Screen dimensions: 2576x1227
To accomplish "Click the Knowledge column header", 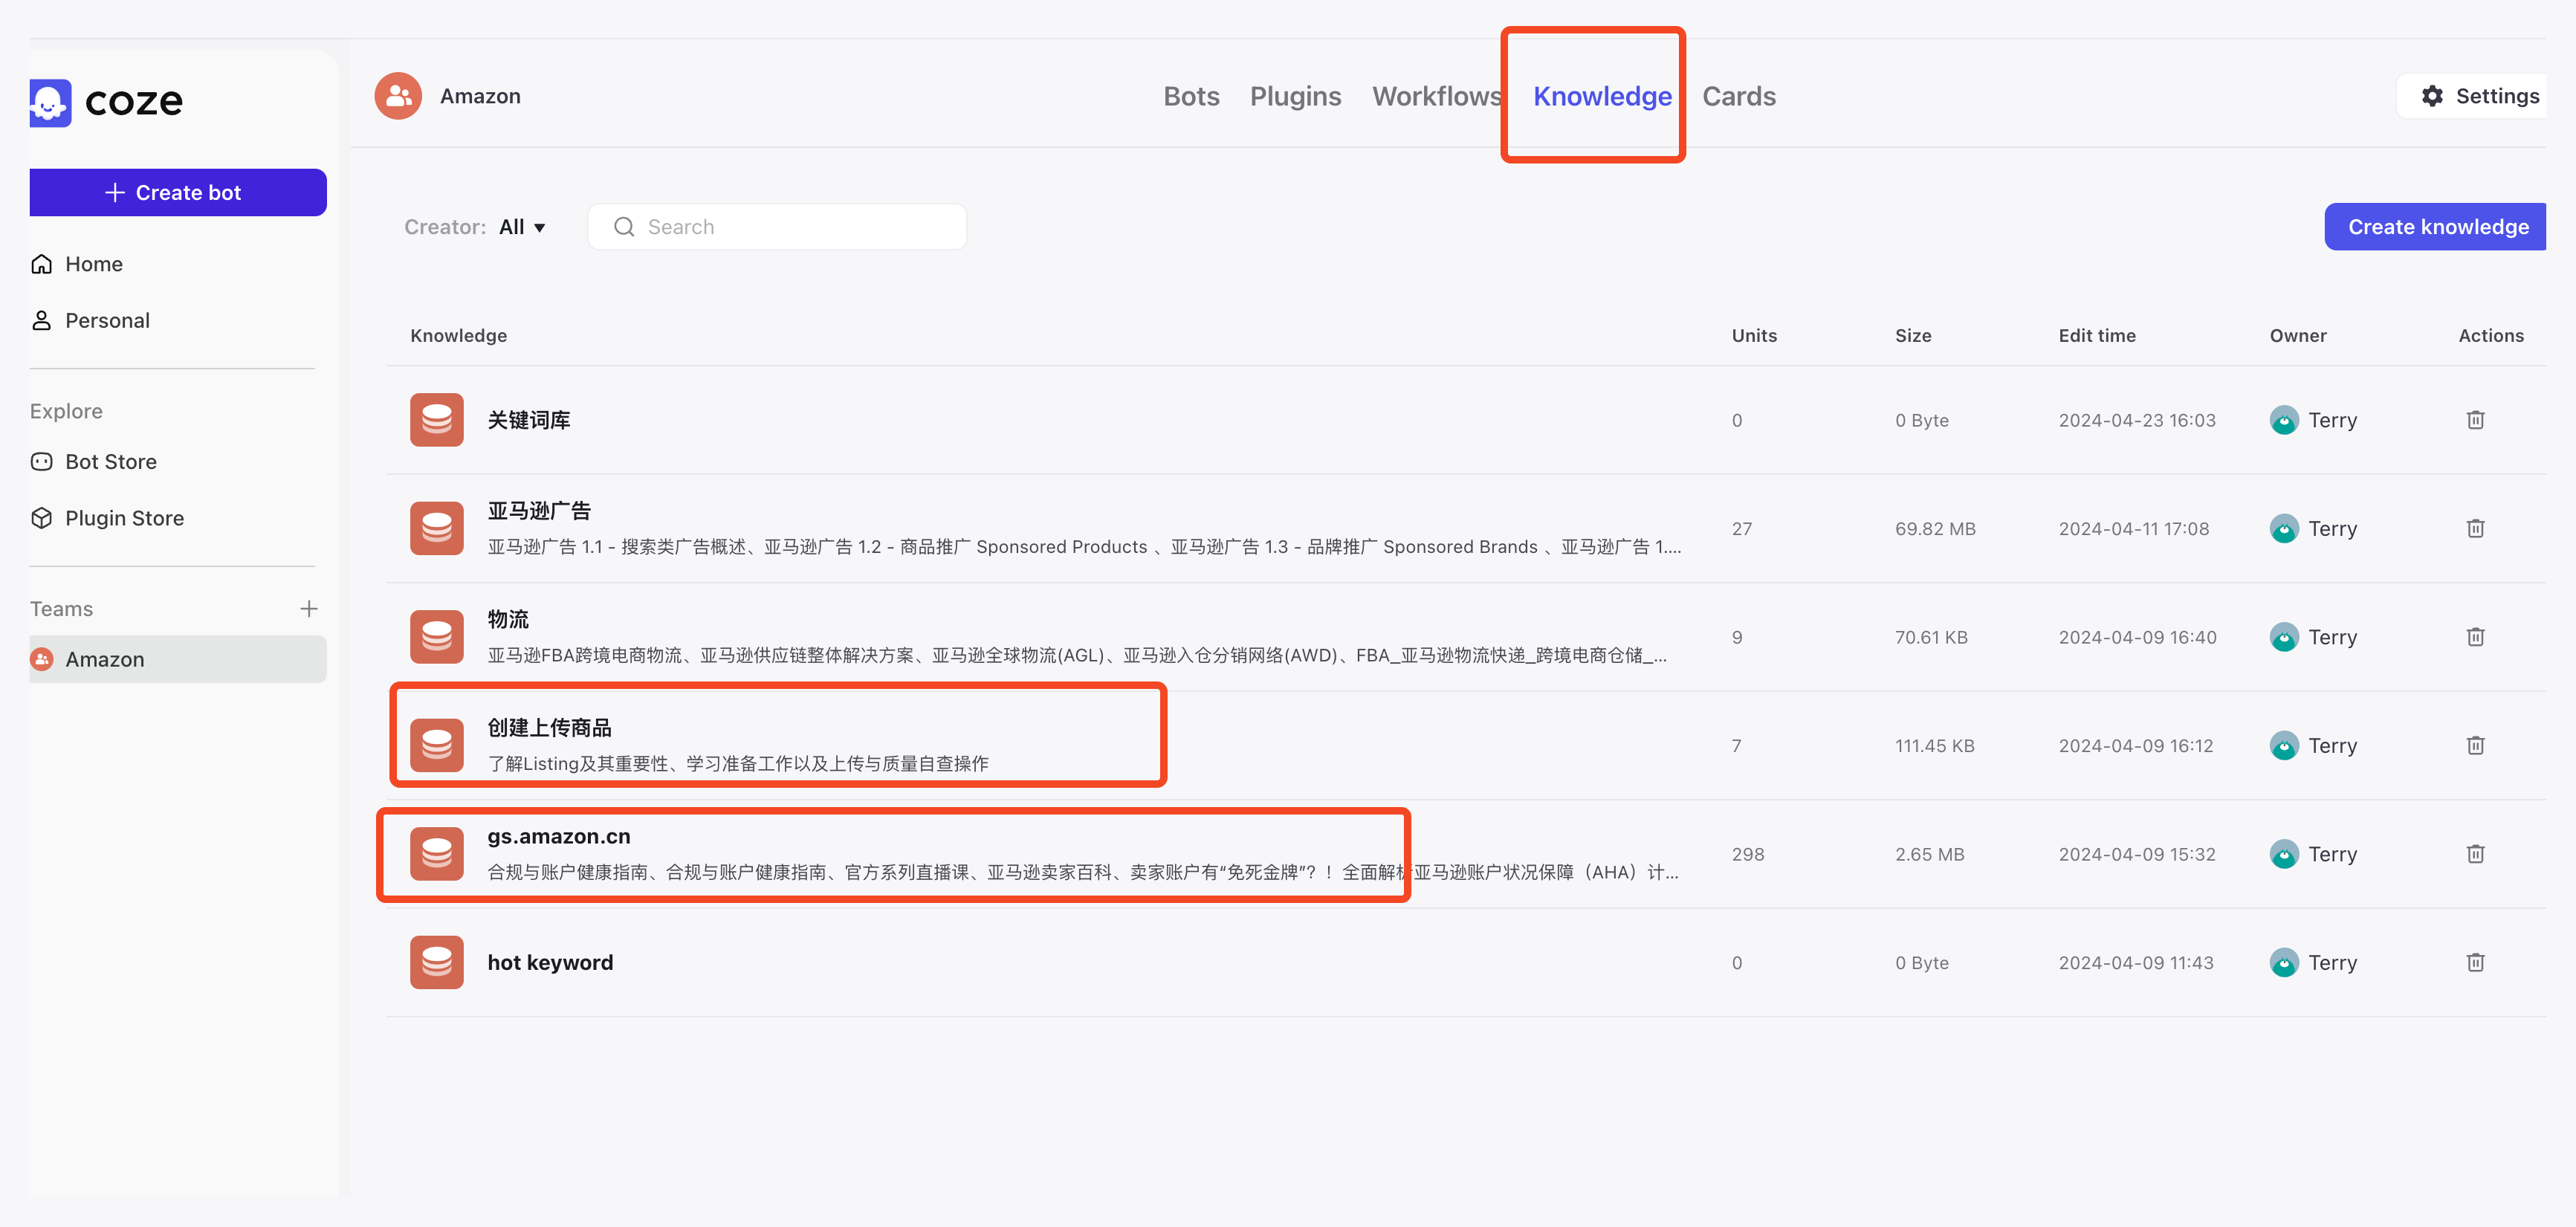I will [458, 336].
